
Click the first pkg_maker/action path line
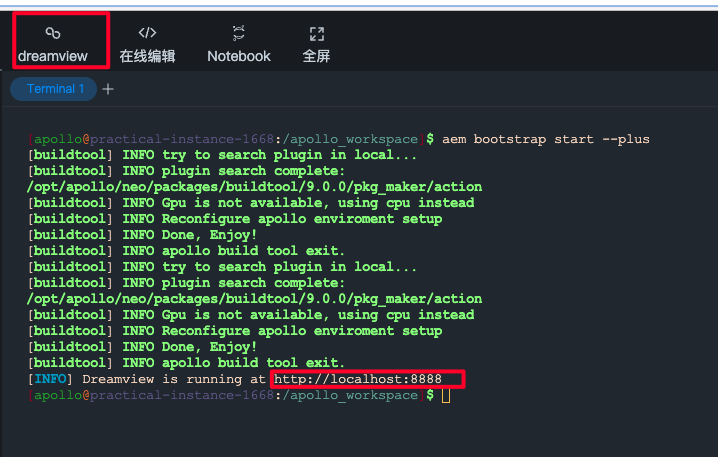[254, 187]
